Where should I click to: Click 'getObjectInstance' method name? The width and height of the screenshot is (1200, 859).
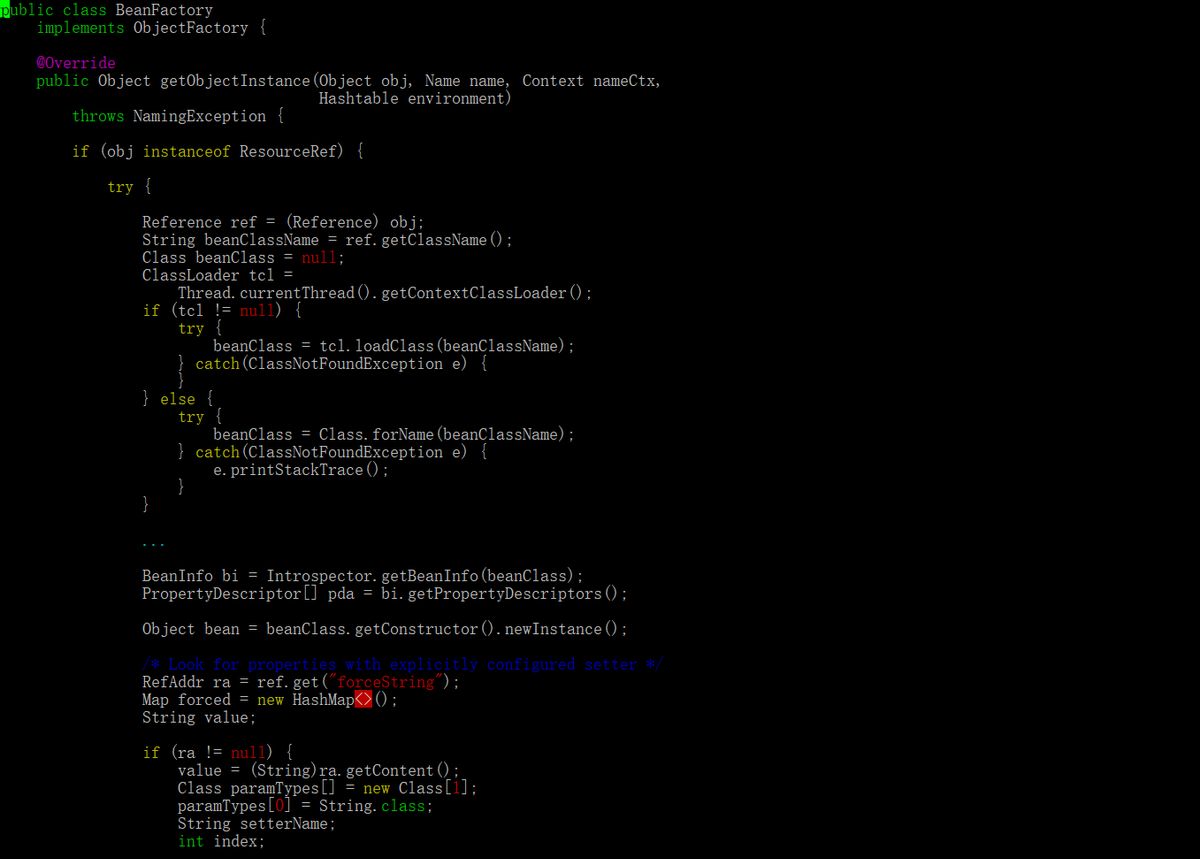(x=235, y=81)
